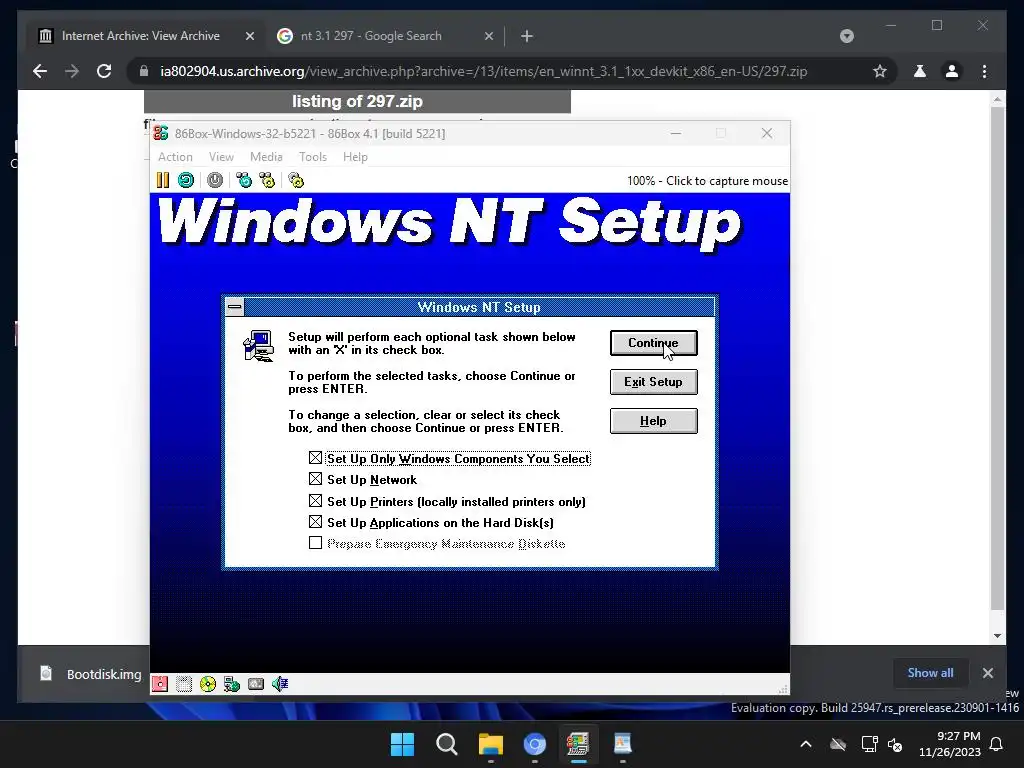Open the View menu in 86Box
Image resolution: width=1024 pixels, height=768 pixels.
(x=221, y=157)
